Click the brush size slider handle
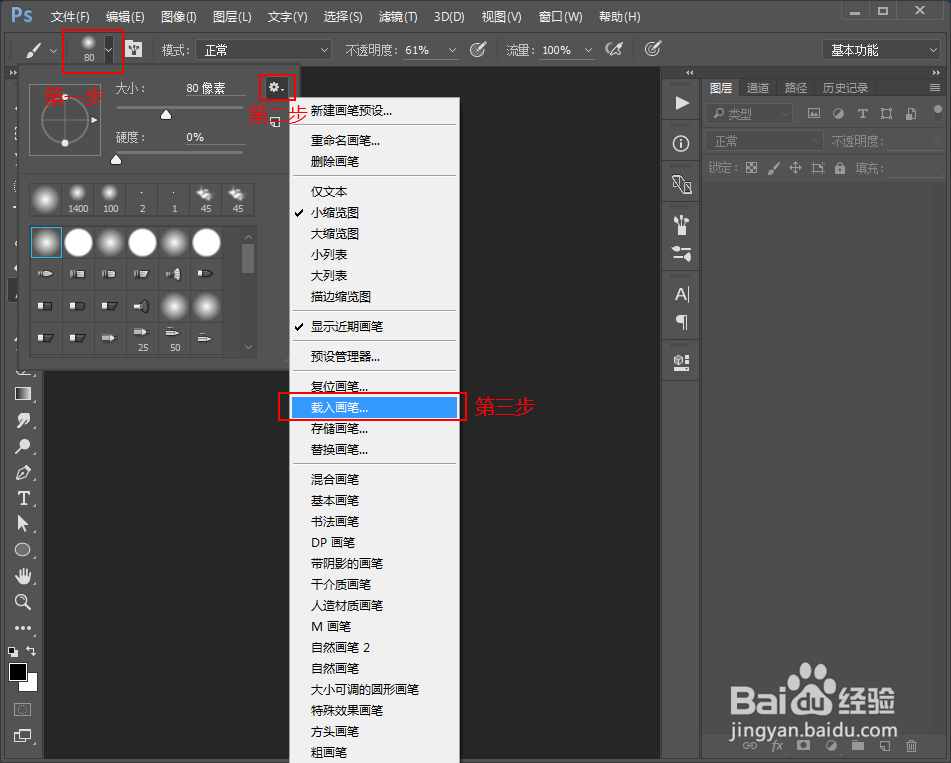Screen dimensions: 951x763 click(x=166, y=115)
